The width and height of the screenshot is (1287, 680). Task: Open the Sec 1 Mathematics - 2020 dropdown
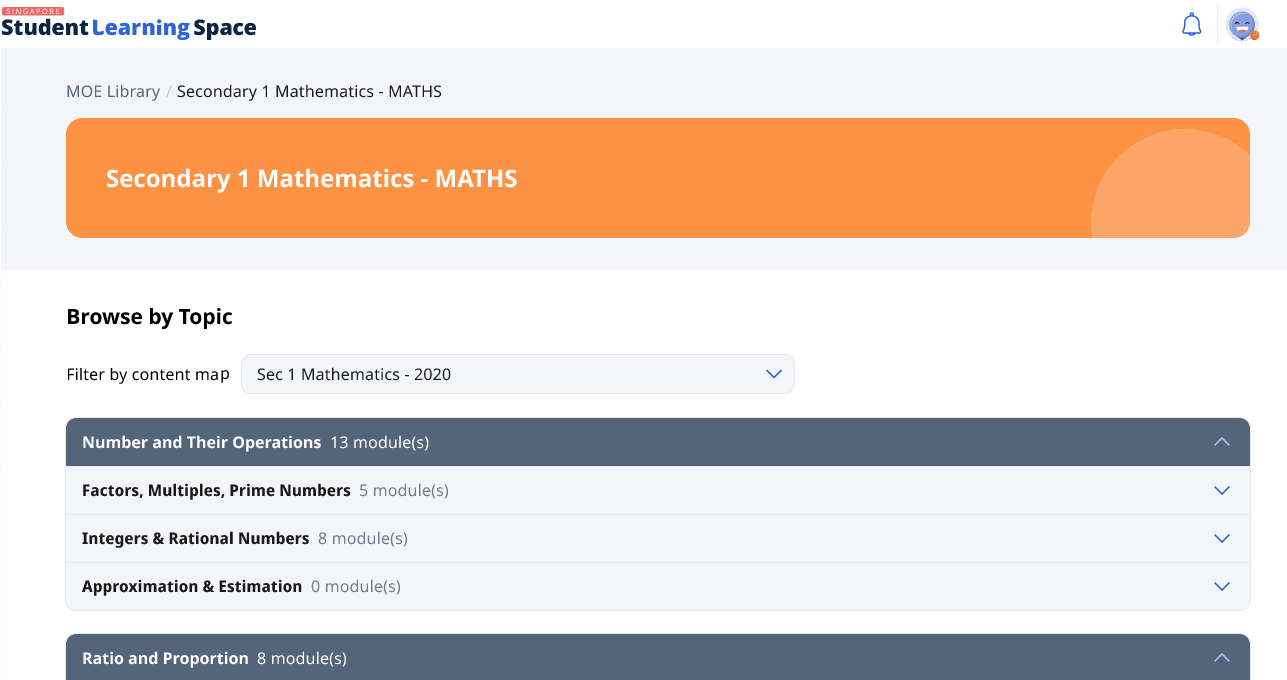coord(517,374)
